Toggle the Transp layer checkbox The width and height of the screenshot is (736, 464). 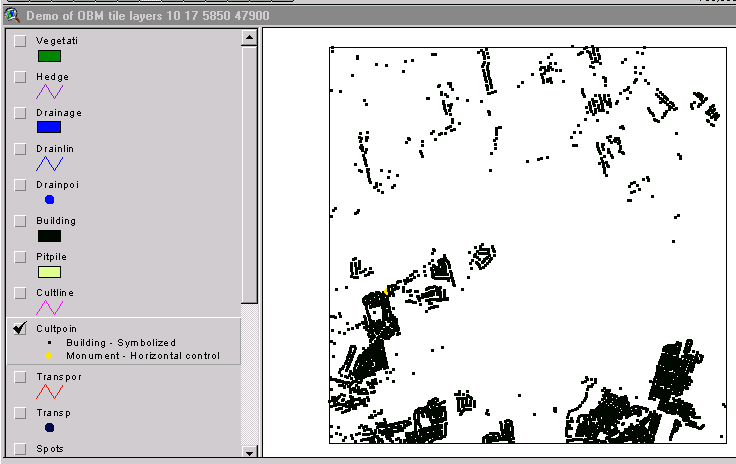tap(20, 413)
